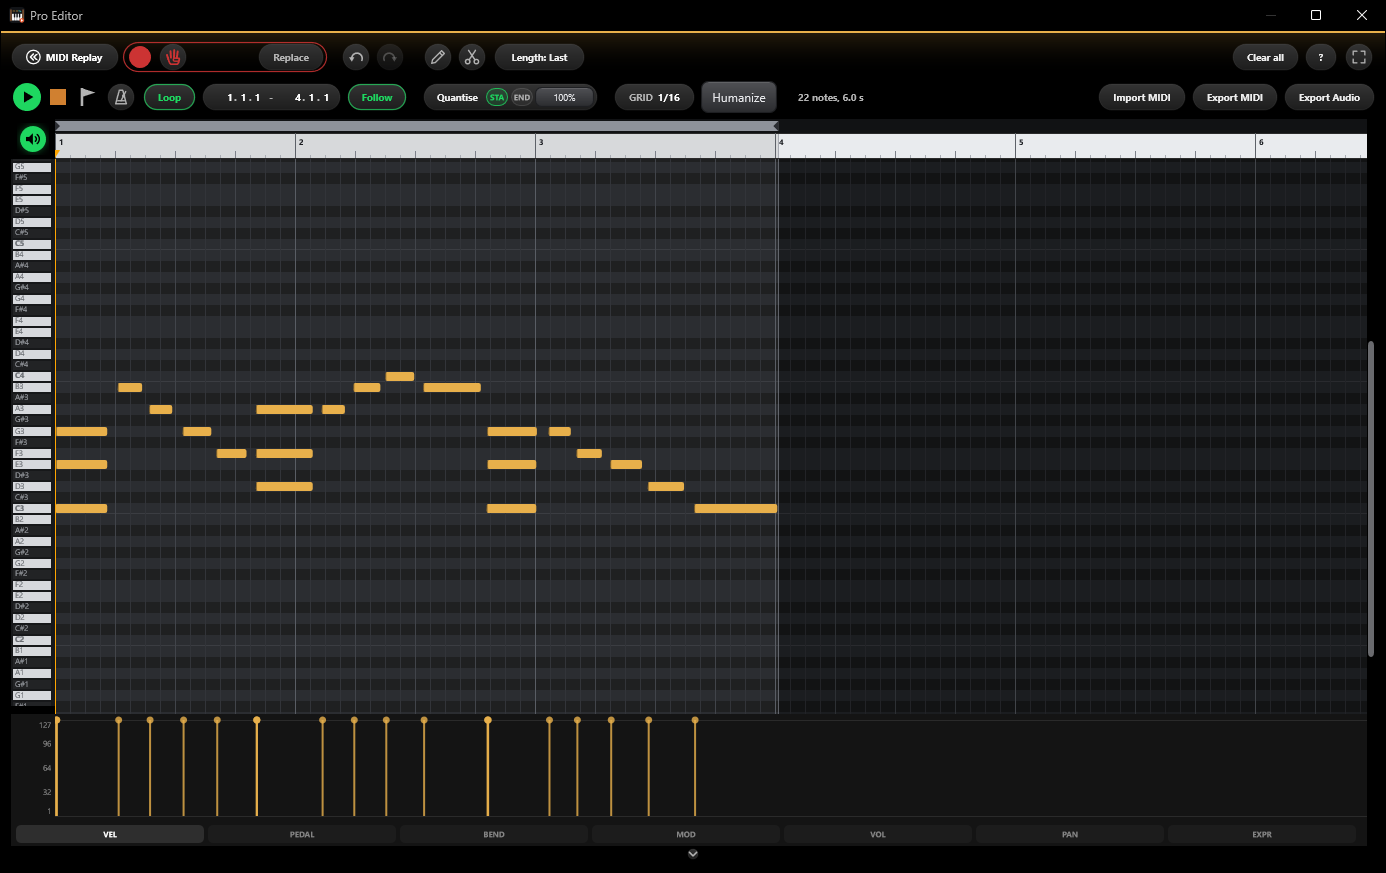1386x873 pixels.
Task: Enter fullscreen with the expand icon
Action: tap(1358, 57)
